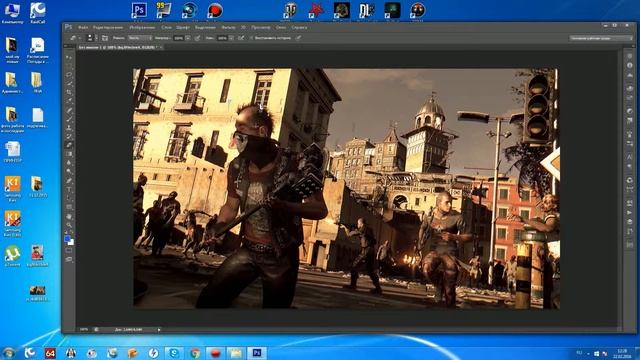
Task: Click the foreground blue color swatch
Action: 67,239
